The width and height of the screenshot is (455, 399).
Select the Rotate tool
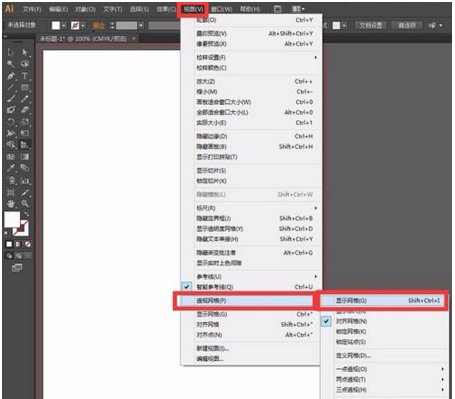click(x=11, y=122)
